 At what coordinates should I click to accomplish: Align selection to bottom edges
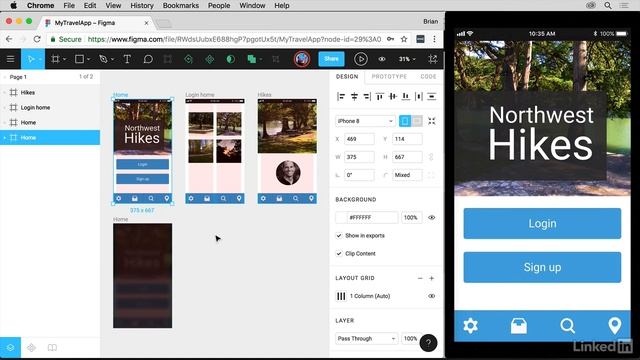[x=406, y=96]
